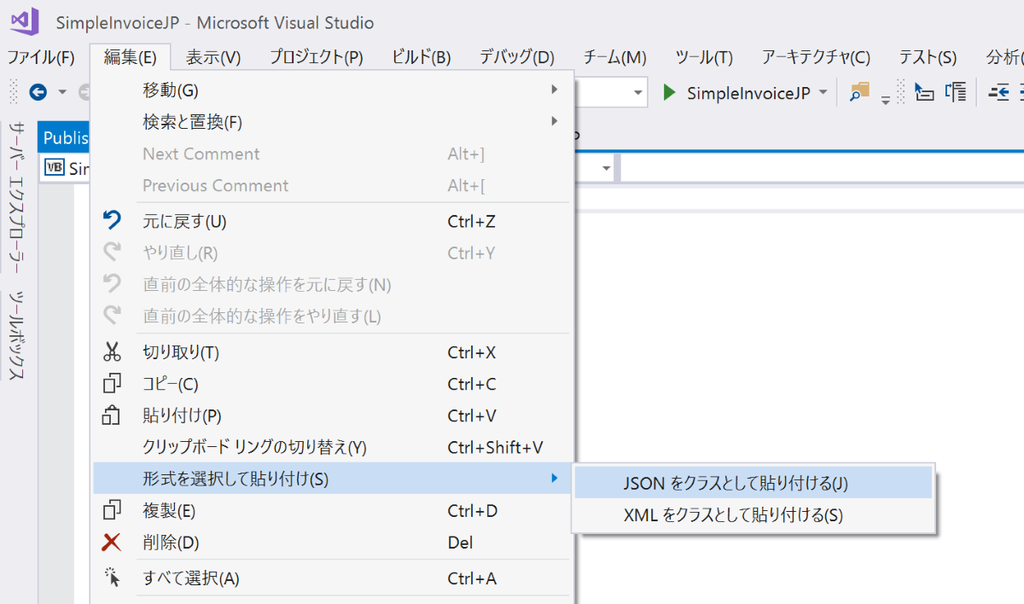Open ツールボックス side tab

[16, 336]
